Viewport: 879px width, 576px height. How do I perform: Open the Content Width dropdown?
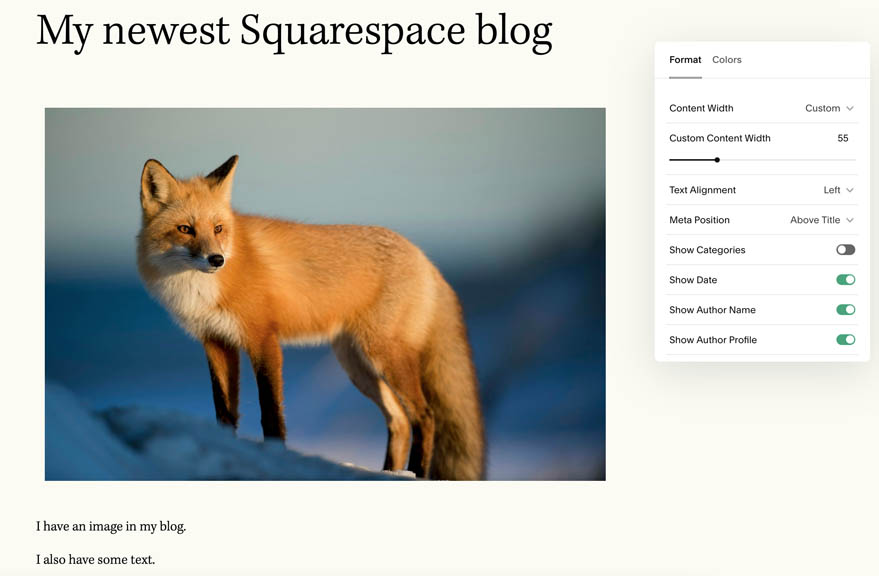pos(829,108)
